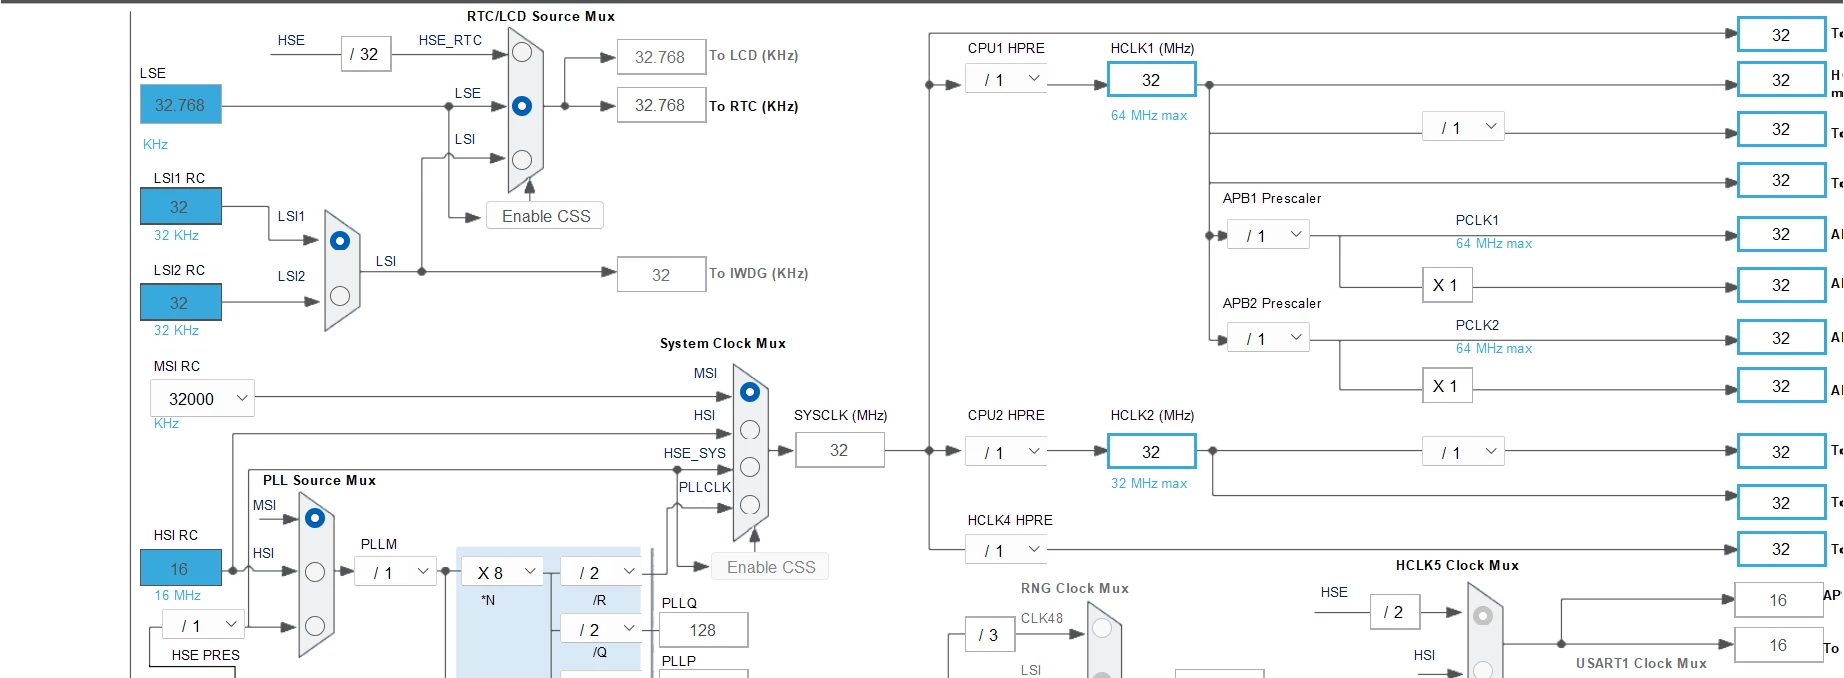1844x678 pixels.
Task: Click the HSE '/ 32' divider box
Action: 366,54
